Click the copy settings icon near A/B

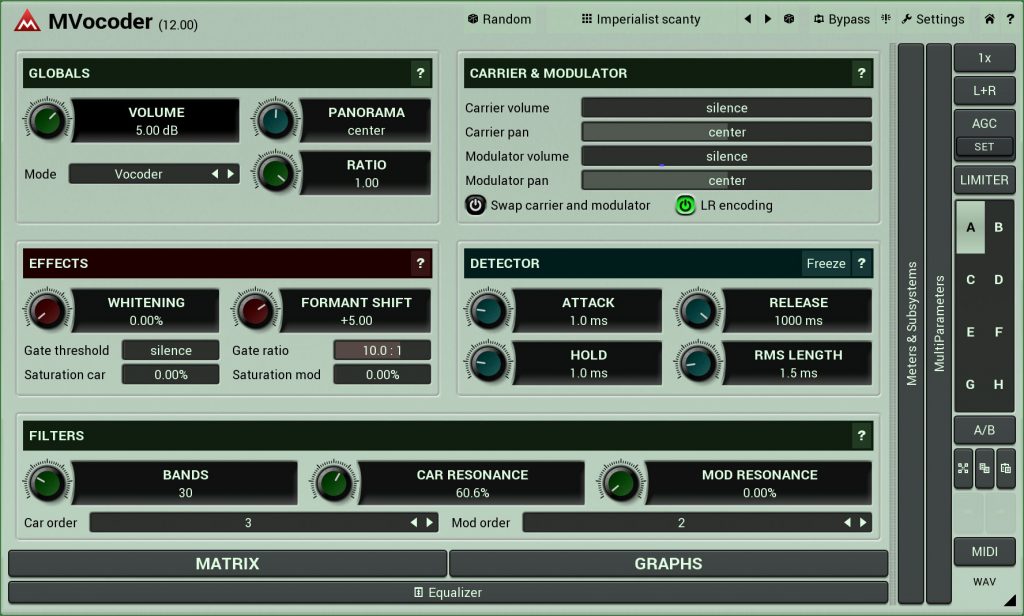click(986, 468)
